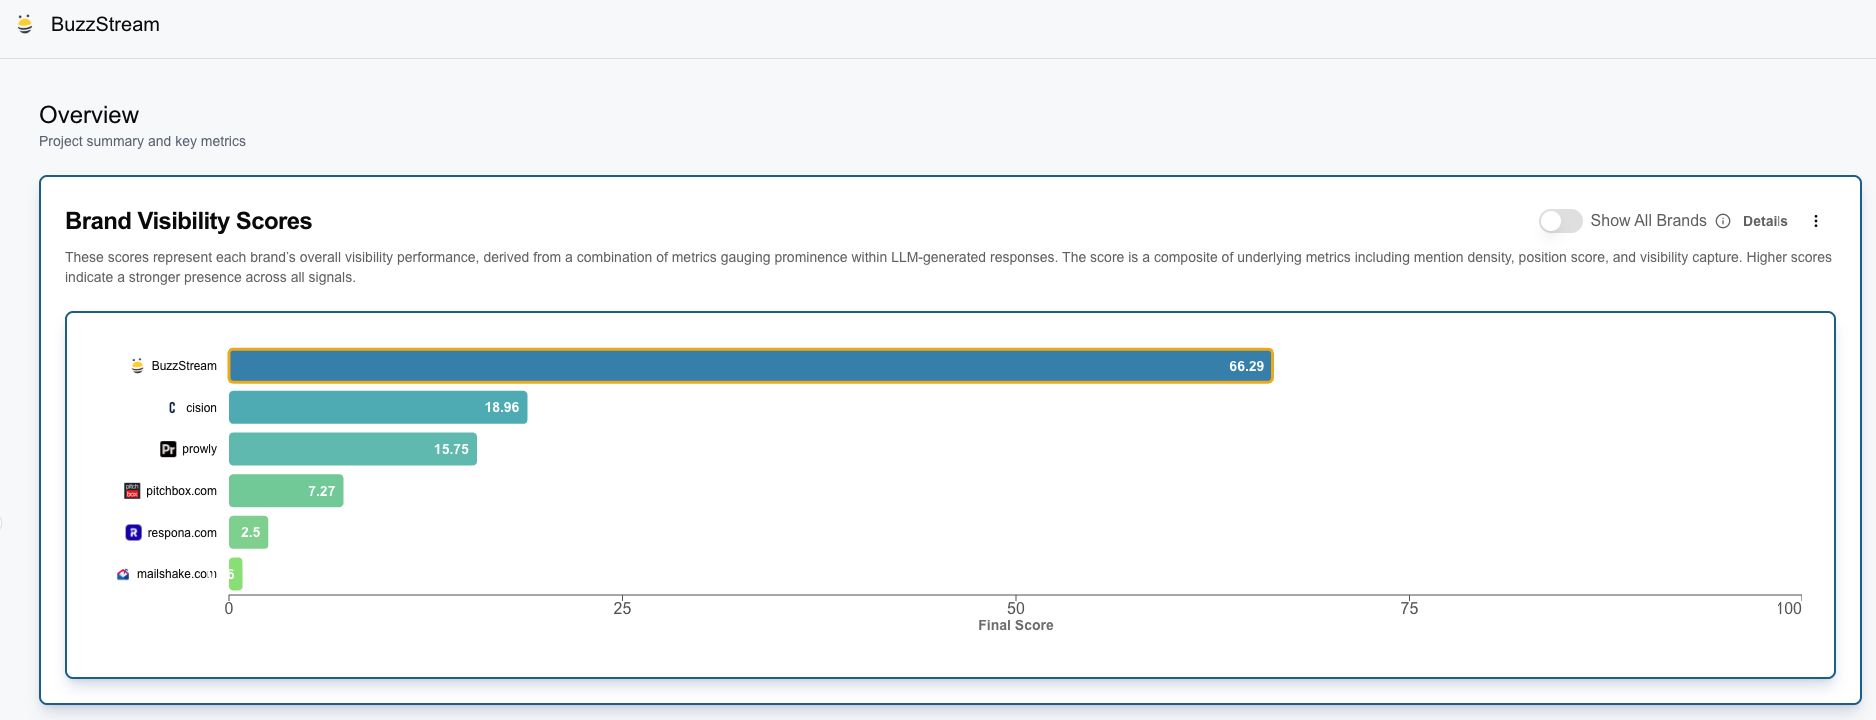Click the Project summary and key metrics subtitle
1876x720 pixels.
142,141
